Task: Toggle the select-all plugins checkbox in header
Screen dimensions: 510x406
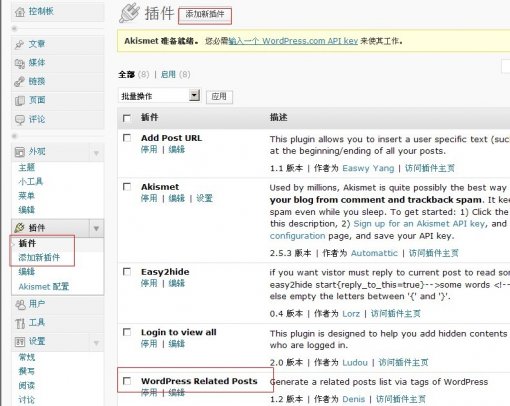Action: 127,118
